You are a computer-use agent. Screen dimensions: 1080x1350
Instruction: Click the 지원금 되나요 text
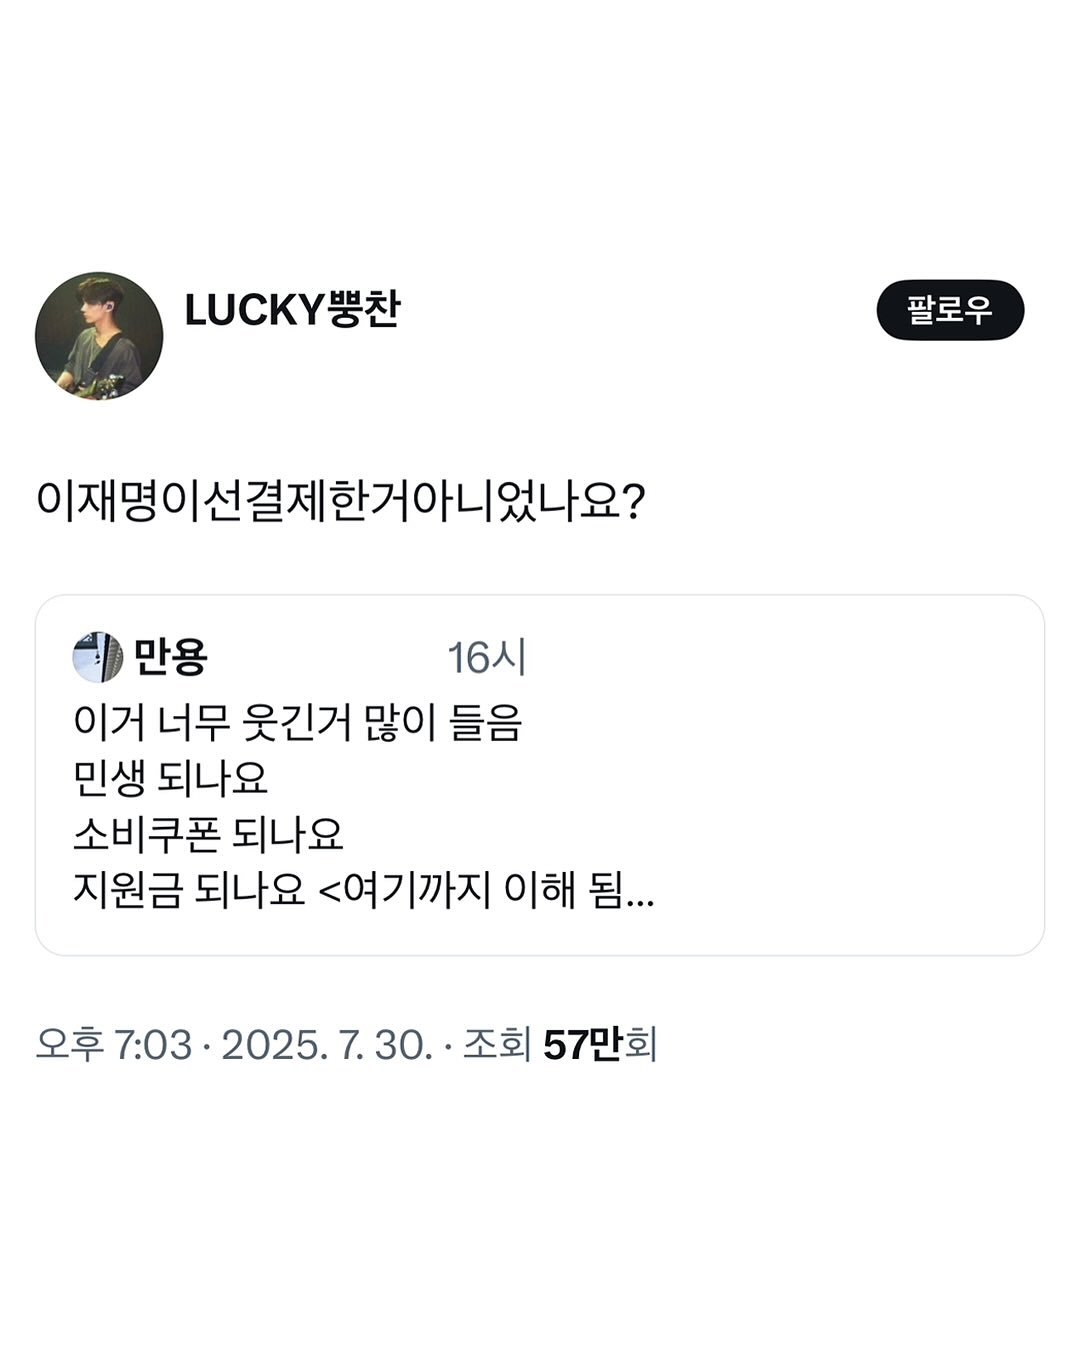click(x=188, y=890)
